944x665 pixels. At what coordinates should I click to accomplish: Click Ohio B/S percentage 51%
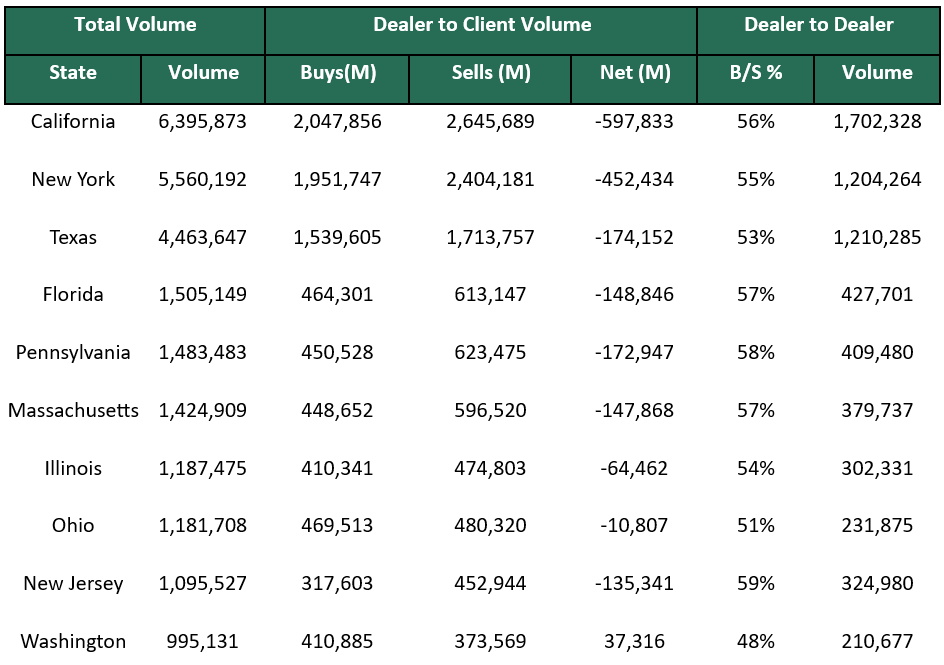pos(755,526)
